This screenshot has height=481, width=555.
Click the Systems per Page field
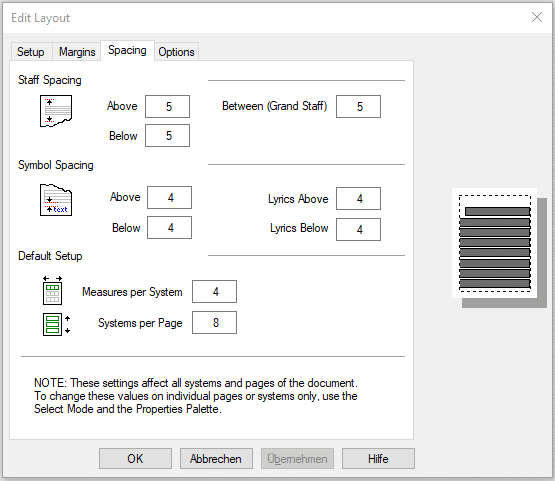[214, 322]
